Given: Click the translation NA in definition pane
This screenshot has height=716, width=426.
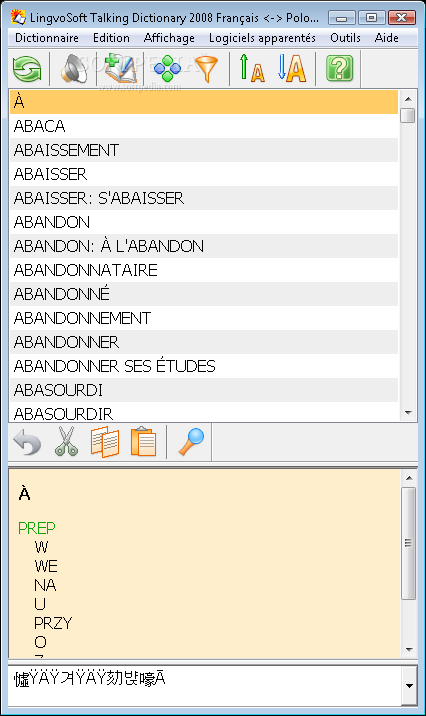Looking at the screenshot, I should click(x=45, y=585).
